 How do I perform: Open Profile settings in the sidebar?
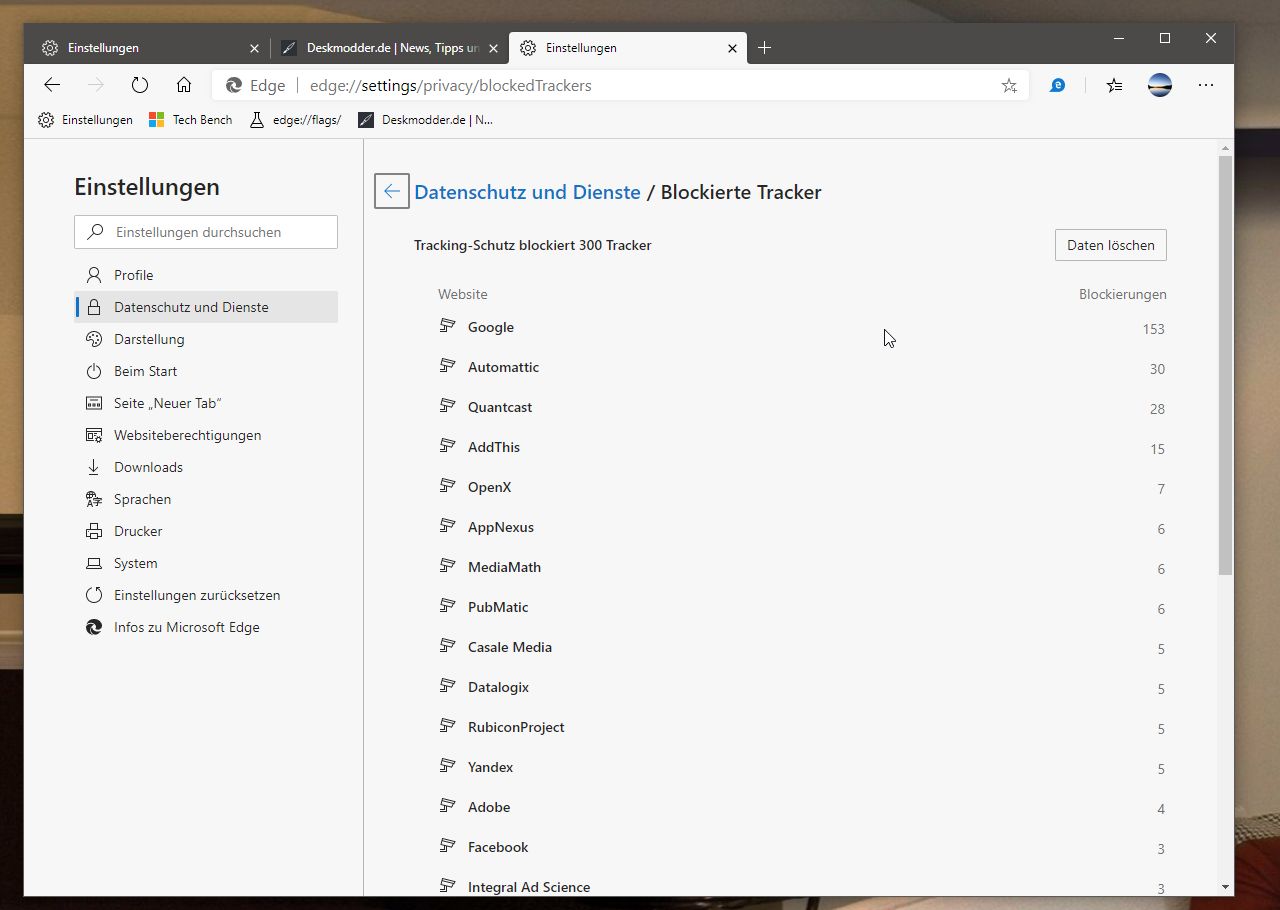pyautogui.click(x=206, y=275)
